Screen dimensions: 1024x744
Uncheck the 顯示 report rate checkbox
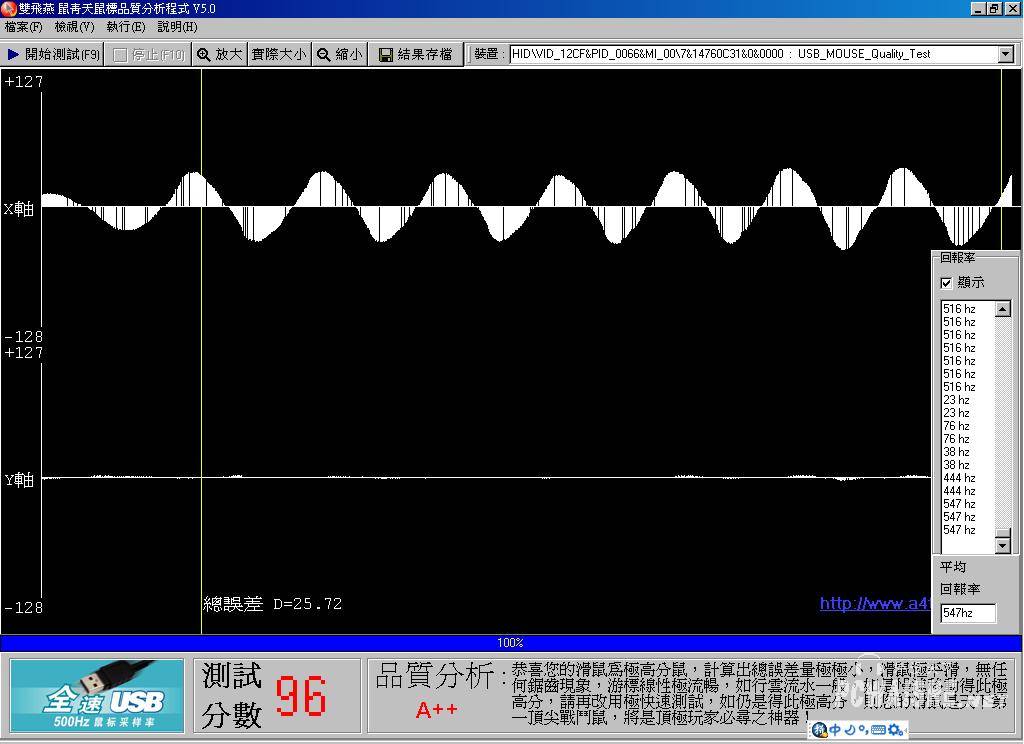946,283
